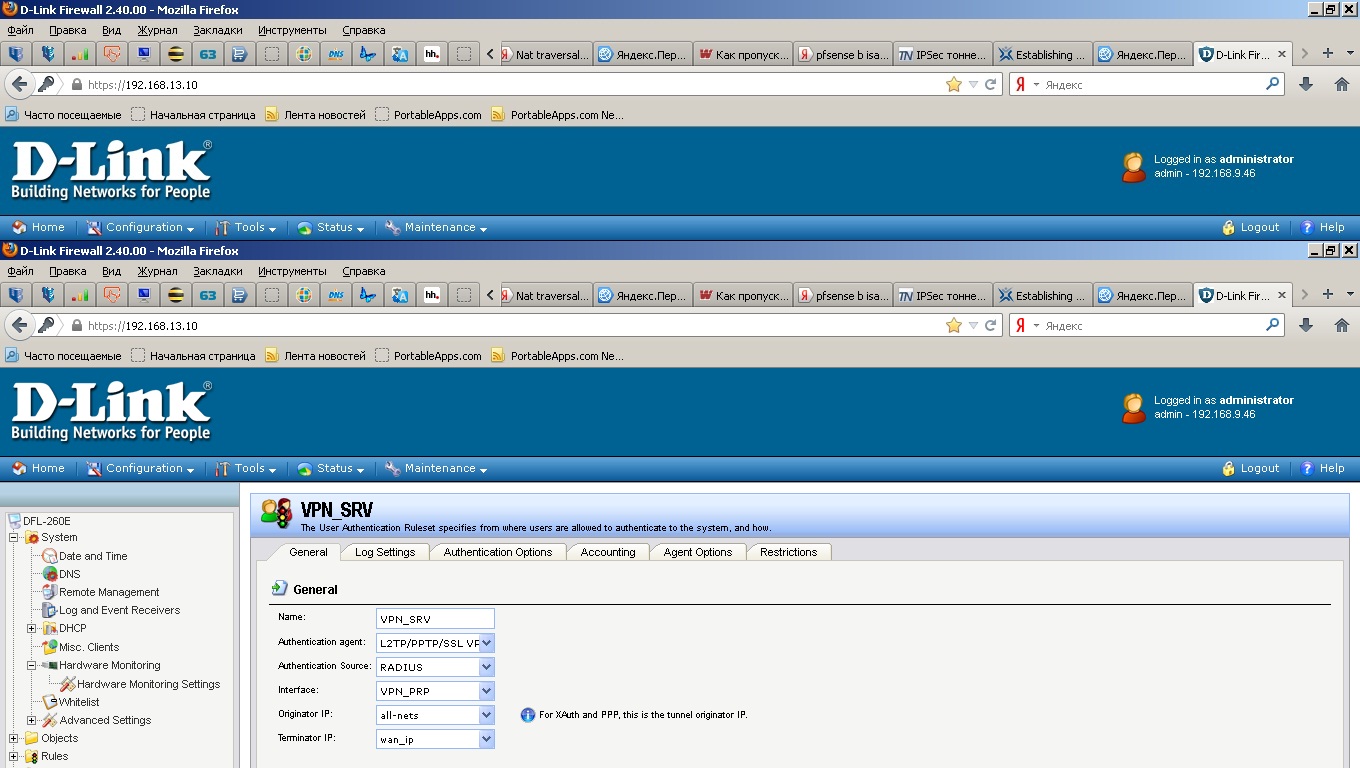The width and height of the screenshot is (1360, 768).
Task: Open the Interface VPN_PRP dropdown
Action: tap(486, 691)
